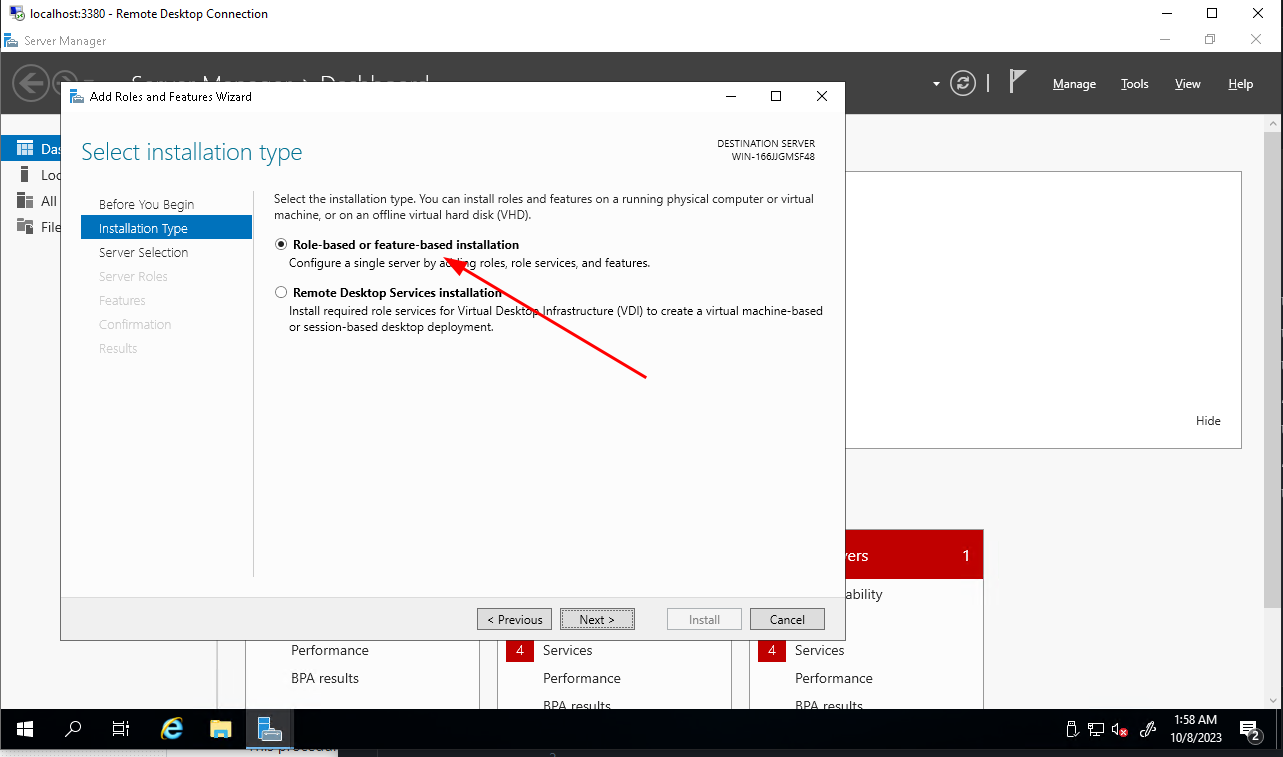Viewport: 1283px width, 757px height.
Task: Open the Action Center notification icon
Action: pyautogui.click(x=1249, y=729)
